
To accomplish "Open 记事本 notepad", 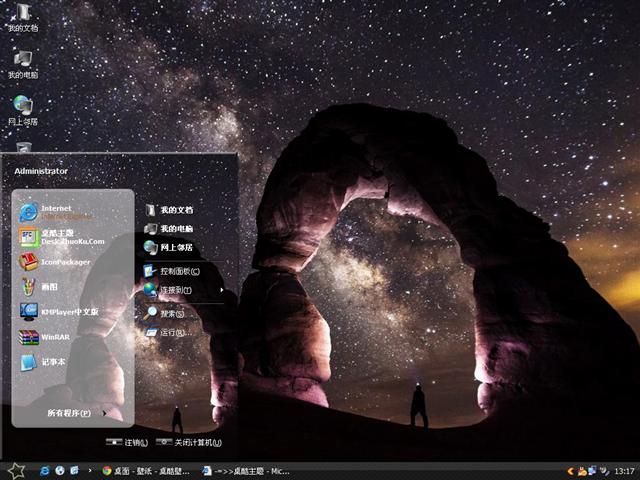I will (x=42, y=362).
